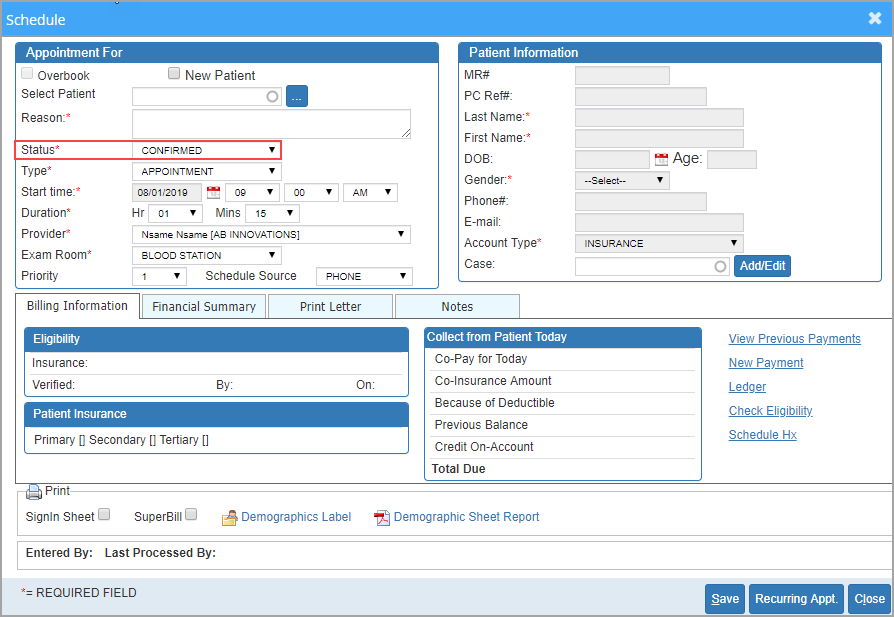Click the Case field search circle icon
Image resolution: width=894 pixels, height=617 pixels.
coord(720,266)
